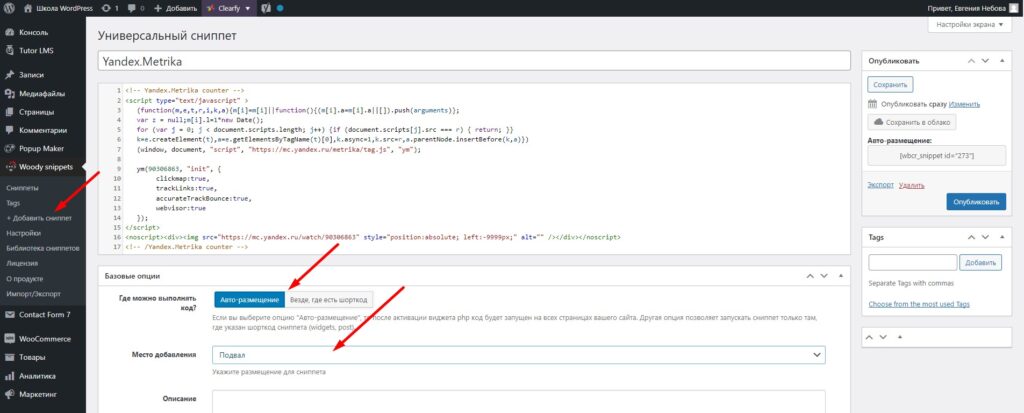The width and height of the screenshot is (1024, 413).
Task: Open Медиафайлы from the sidebar
Action: pos(42,93)
